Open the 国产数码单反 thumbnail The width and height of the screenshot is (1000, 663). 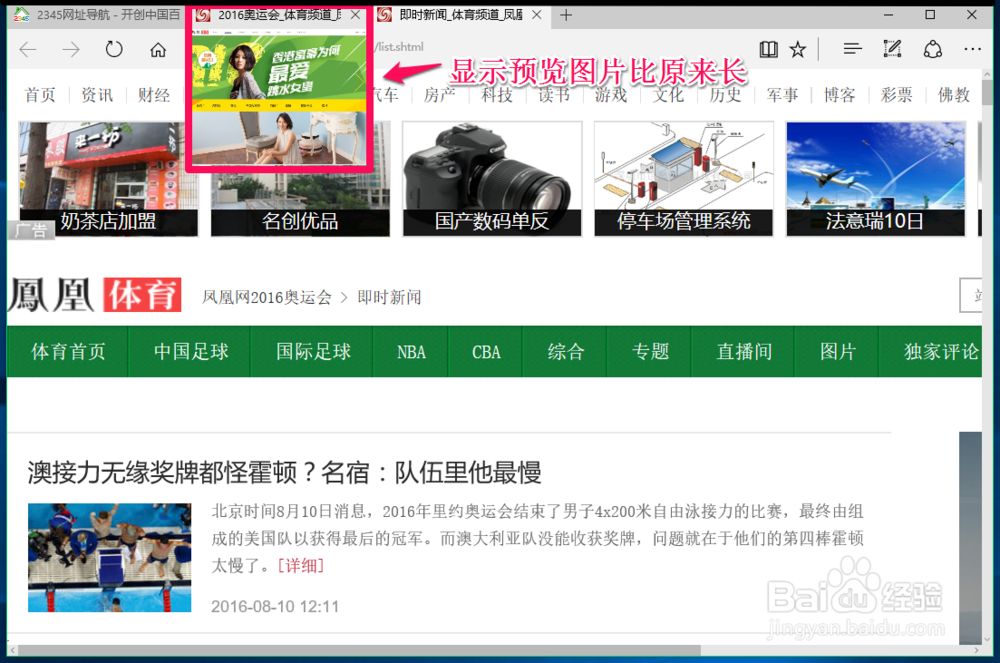[492, 178]
